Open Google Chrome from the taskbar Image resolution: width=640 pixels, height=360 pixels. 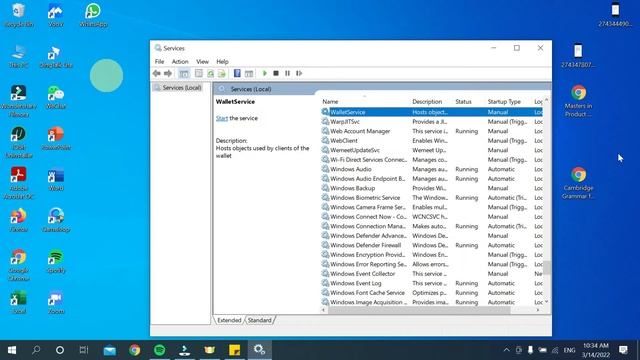point(135,350)
